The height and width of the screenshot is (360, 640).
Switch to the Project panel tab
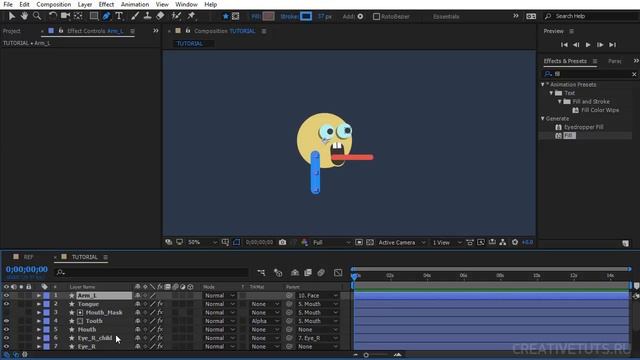click(11, 31)
